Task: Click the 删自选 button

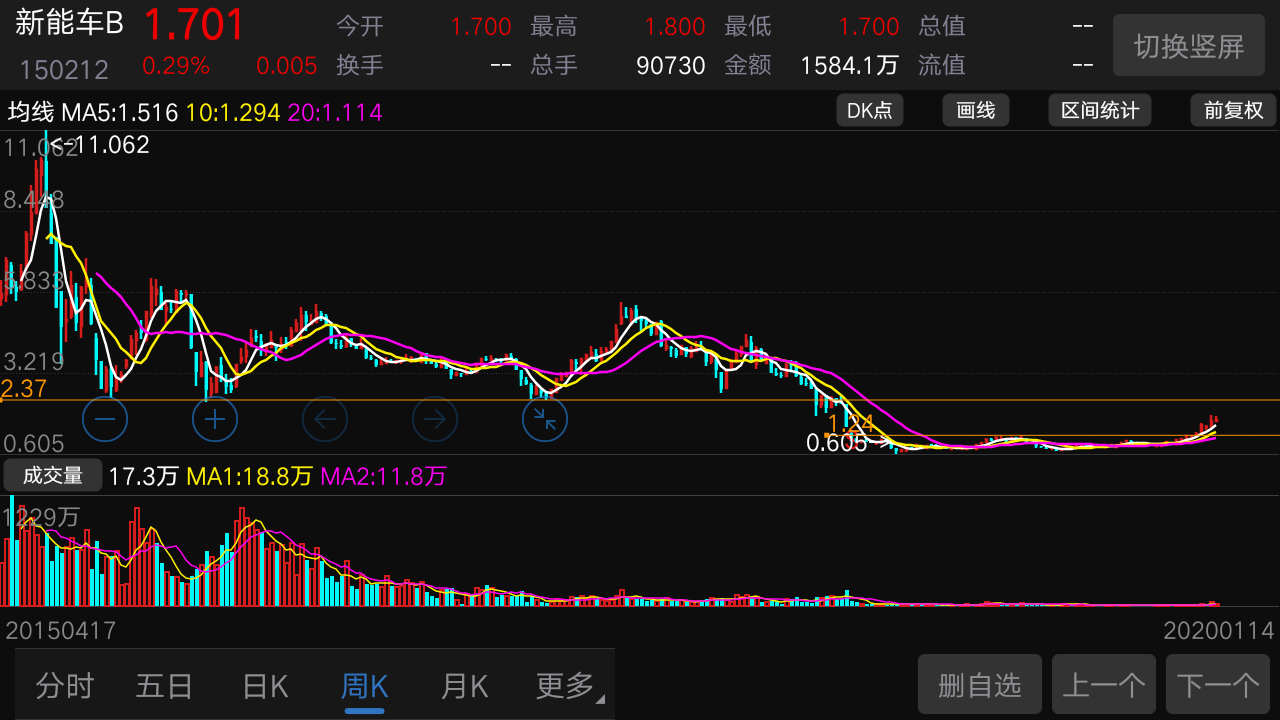Action: 980,685
